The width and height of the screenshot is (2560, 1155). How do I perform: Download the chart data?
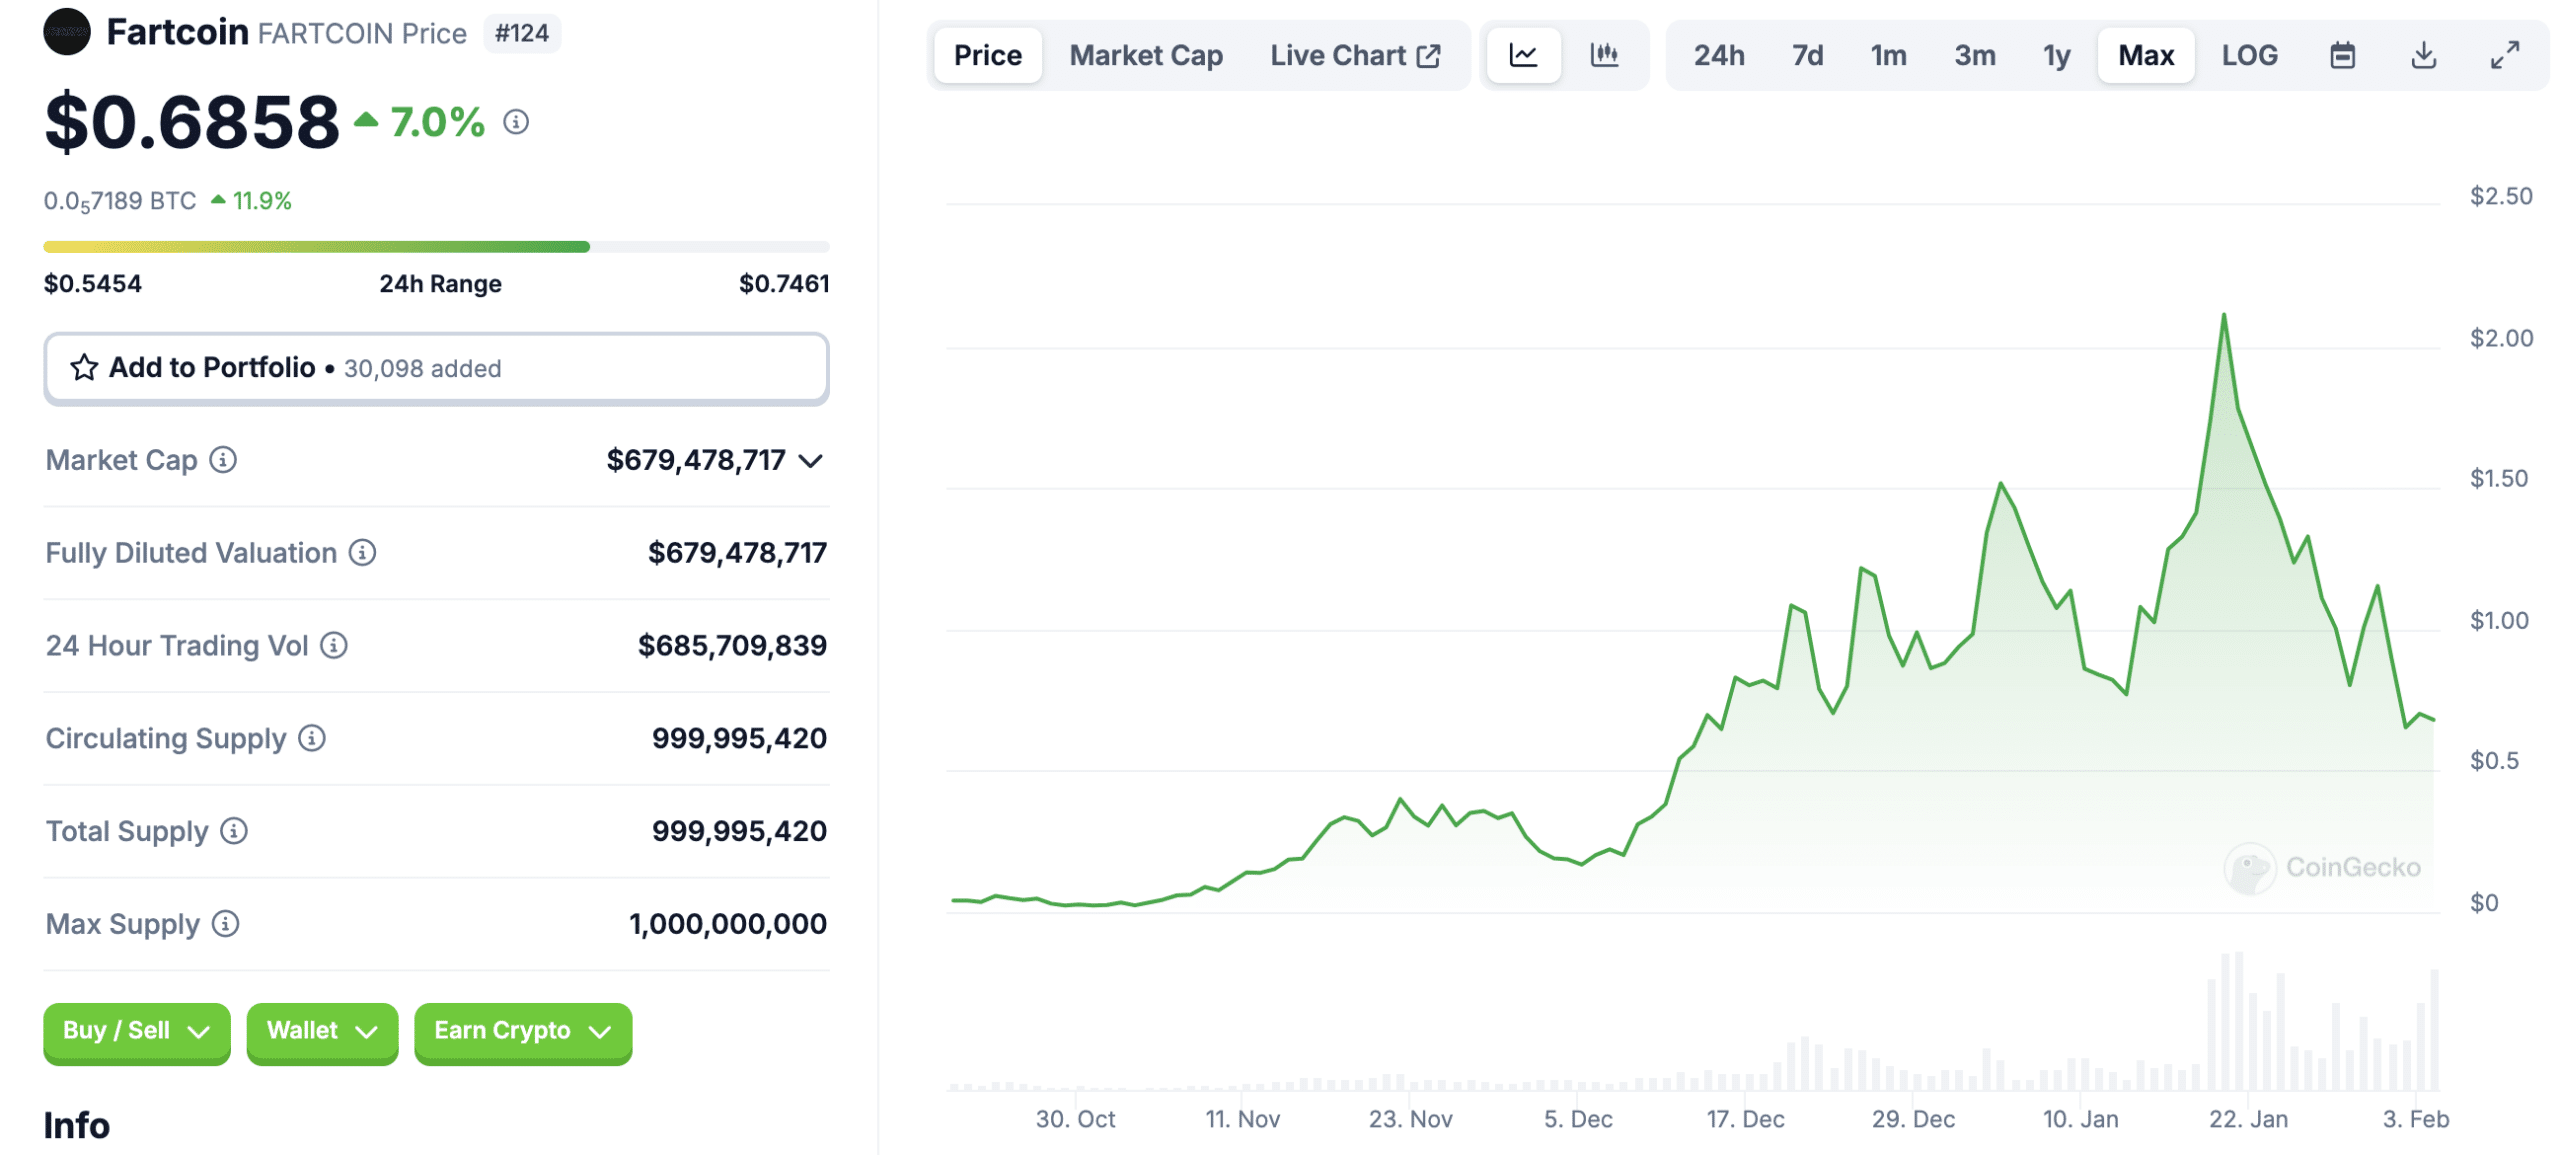(x=2423, y=55)
